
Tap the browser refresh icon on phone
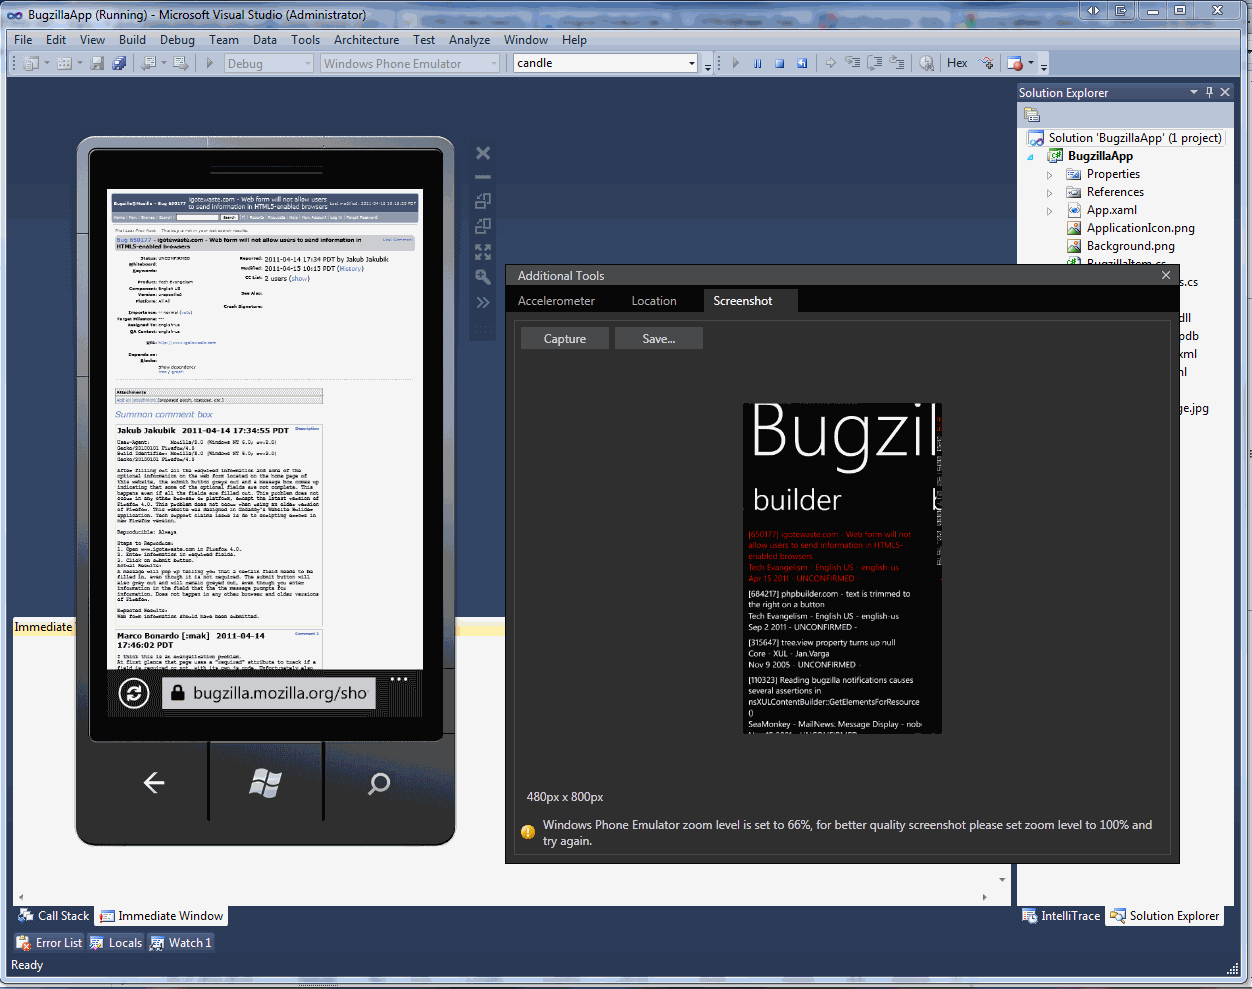click(134, 693)
